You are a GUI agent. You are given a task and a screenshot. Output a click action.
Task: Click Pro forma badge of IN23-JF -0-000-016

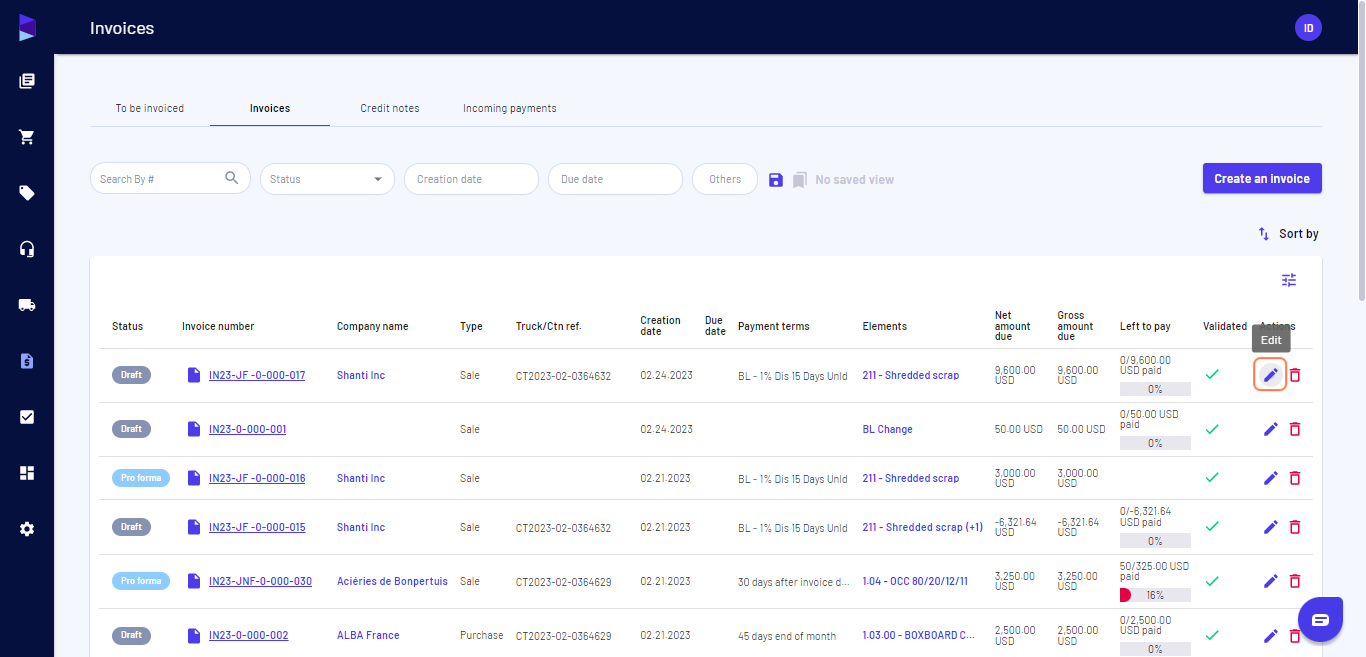141,478
